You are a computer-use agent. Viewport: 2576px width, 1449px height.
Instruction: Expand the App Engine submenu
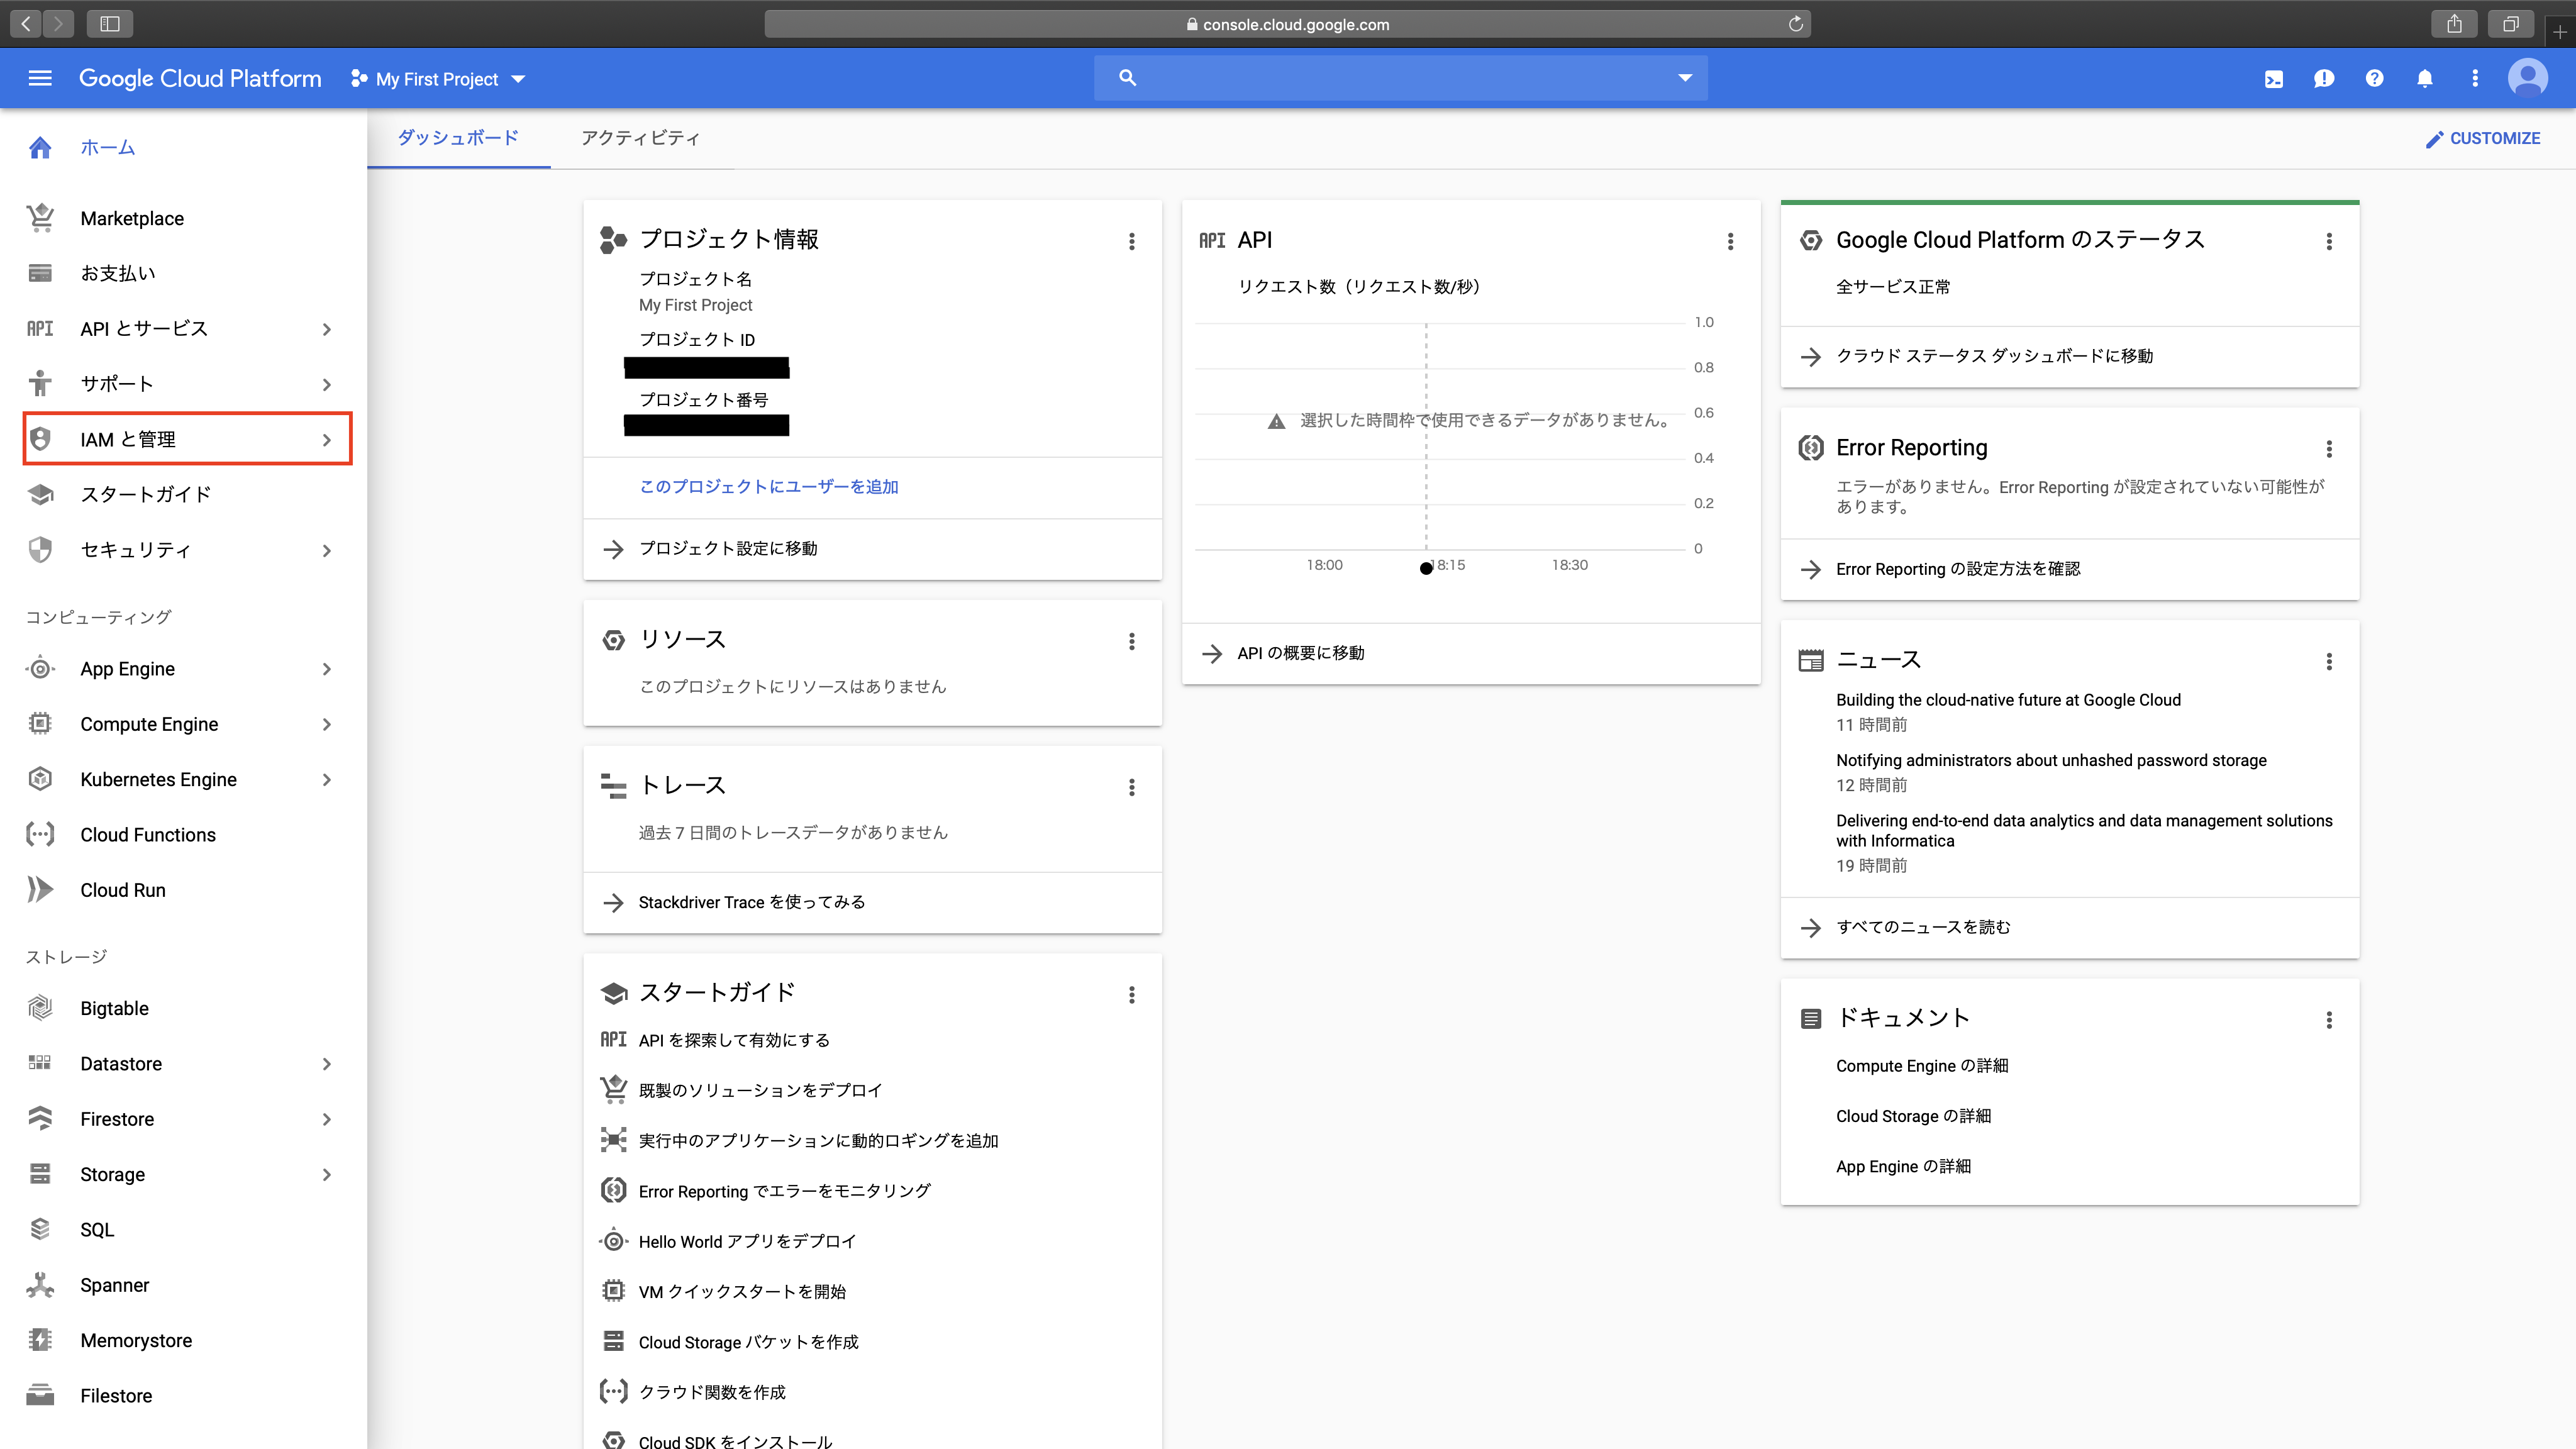(x=327, y=669)
